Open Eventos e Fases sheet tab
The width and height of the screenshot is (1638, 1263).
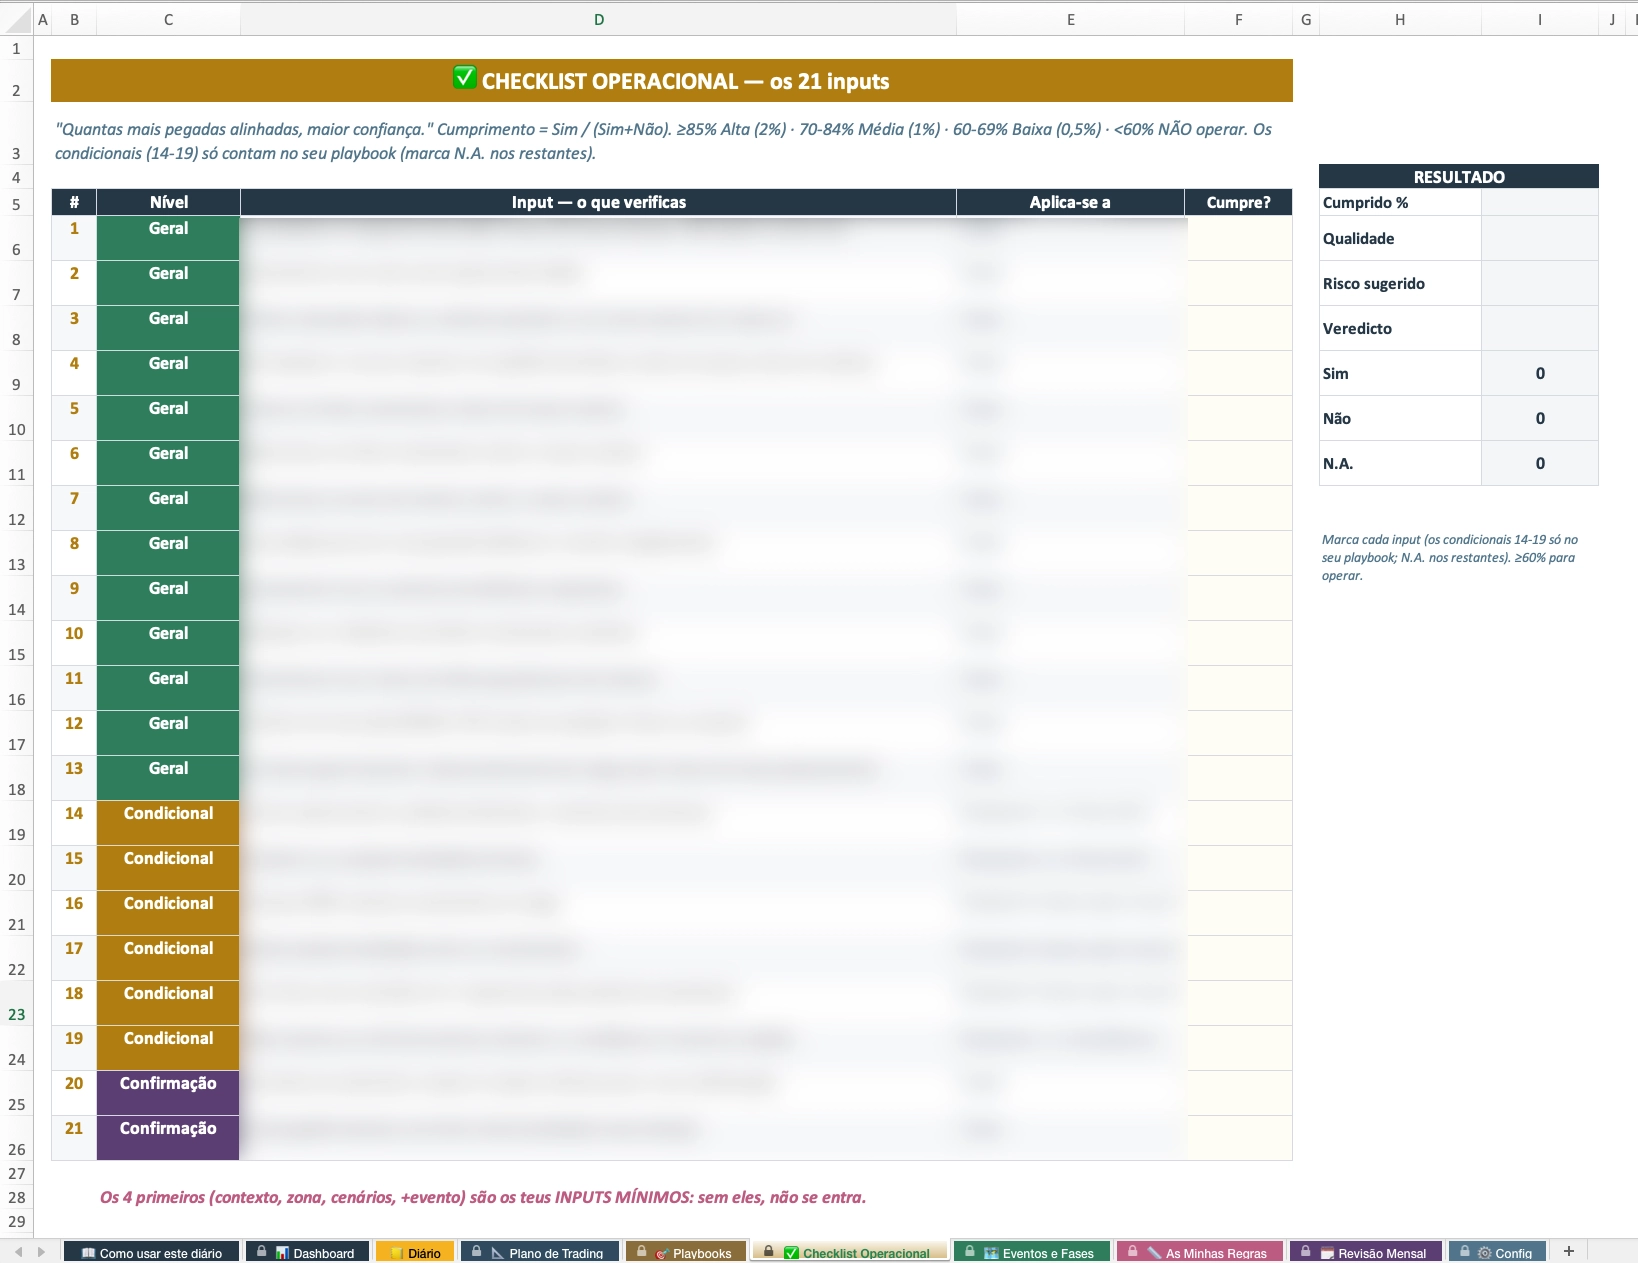[x=1032, y=1252]
